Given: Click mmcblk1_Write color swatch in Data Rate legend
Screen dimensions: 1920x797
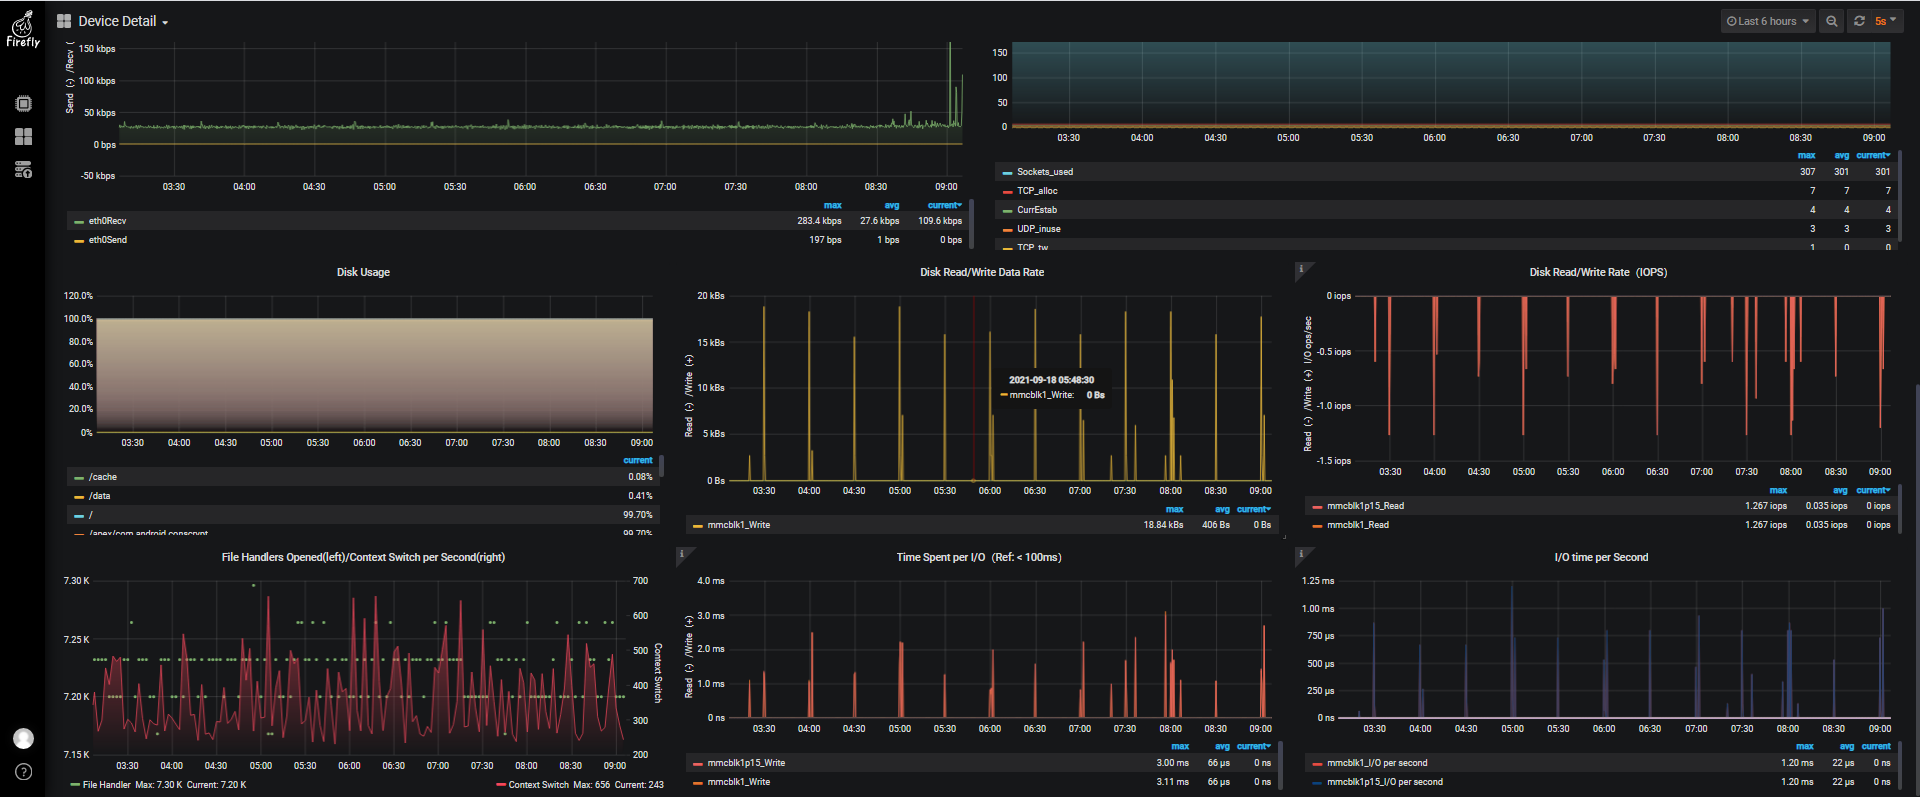Looking at the screenshot, I should (x=698, y=526).
